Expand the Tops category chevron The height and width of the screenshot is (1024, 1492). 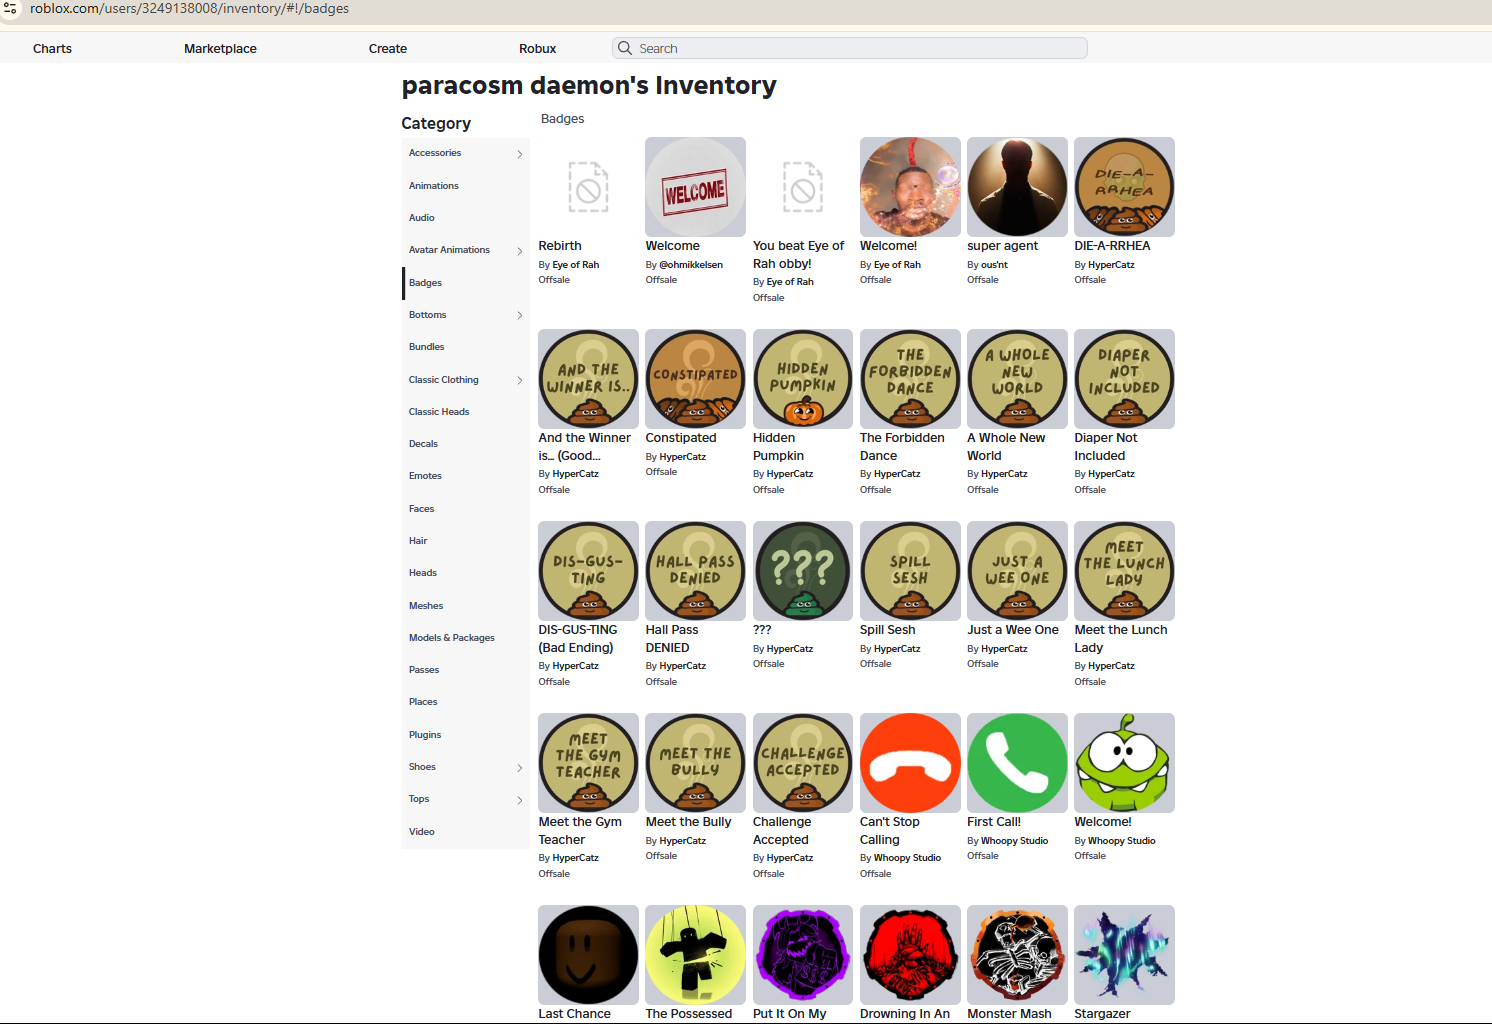click(520, 800)
